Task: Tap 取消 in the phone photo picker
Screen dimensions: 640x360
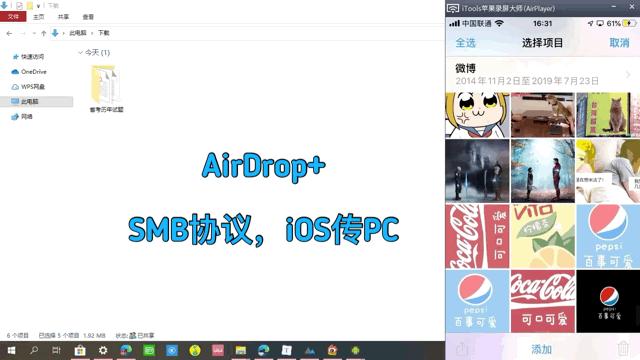Action: click(x=619, y=43)
